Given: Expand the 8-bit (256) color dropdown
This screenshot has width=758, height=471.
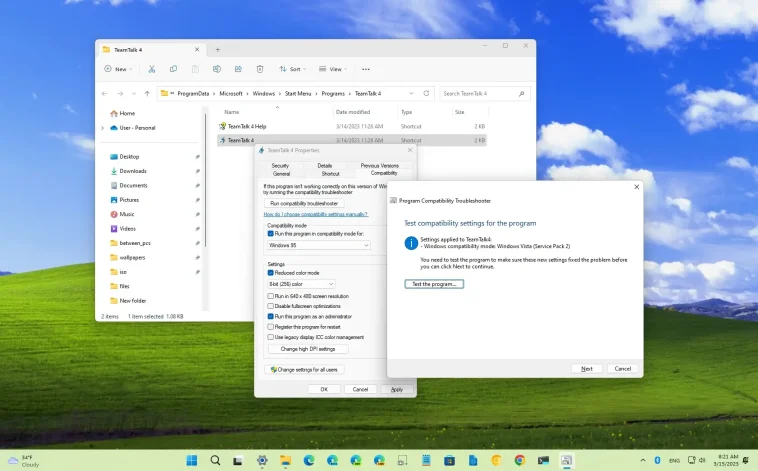Looking at the screenshot, I should coord(301,284).
